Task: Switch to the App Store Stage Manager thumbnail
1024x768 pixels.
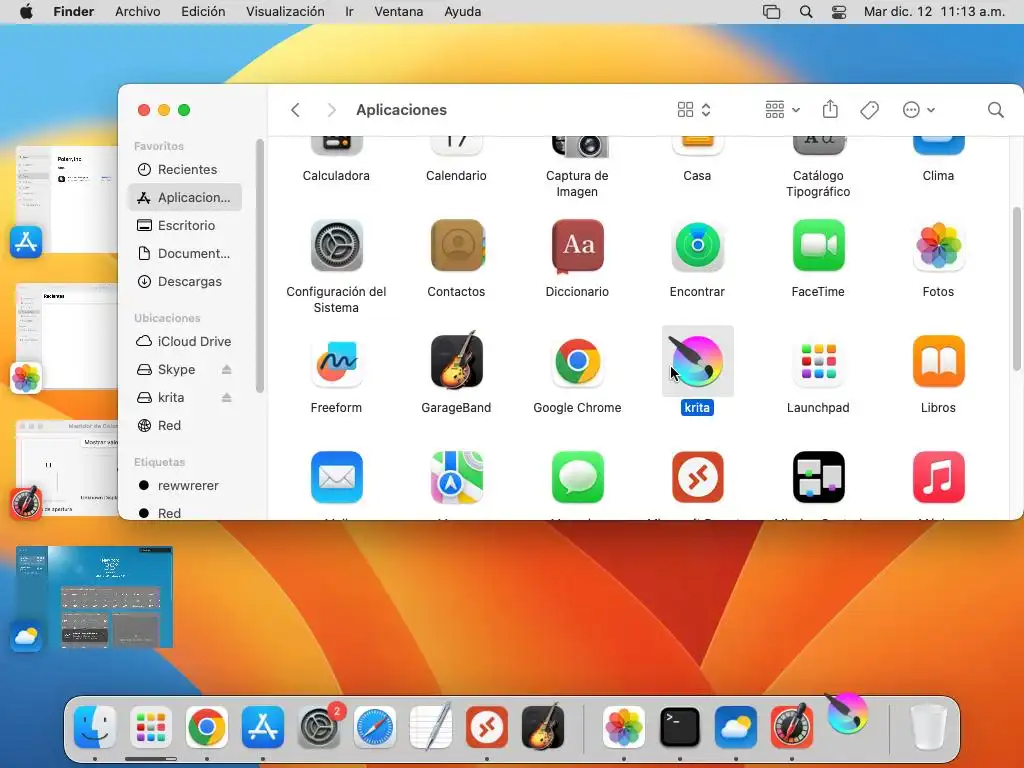Action: (67, 200)
